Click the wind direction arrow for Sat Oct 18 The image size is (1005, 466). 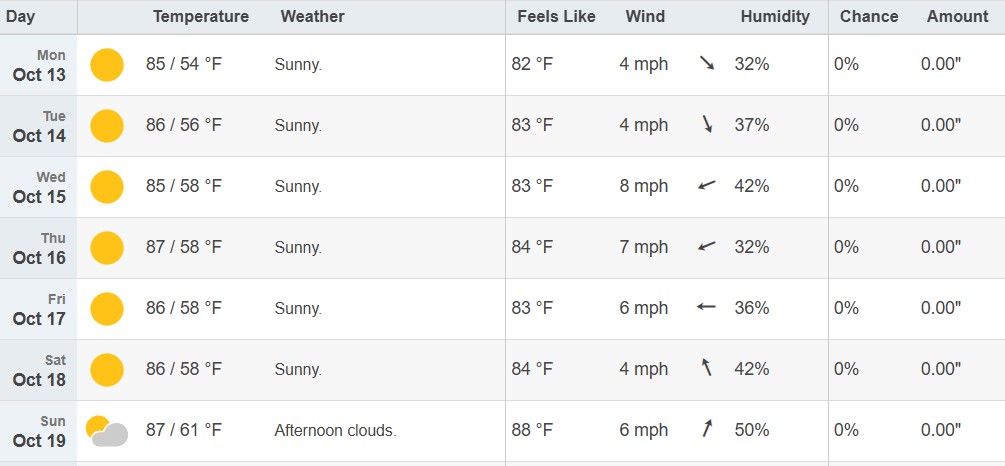pos(707,369)
